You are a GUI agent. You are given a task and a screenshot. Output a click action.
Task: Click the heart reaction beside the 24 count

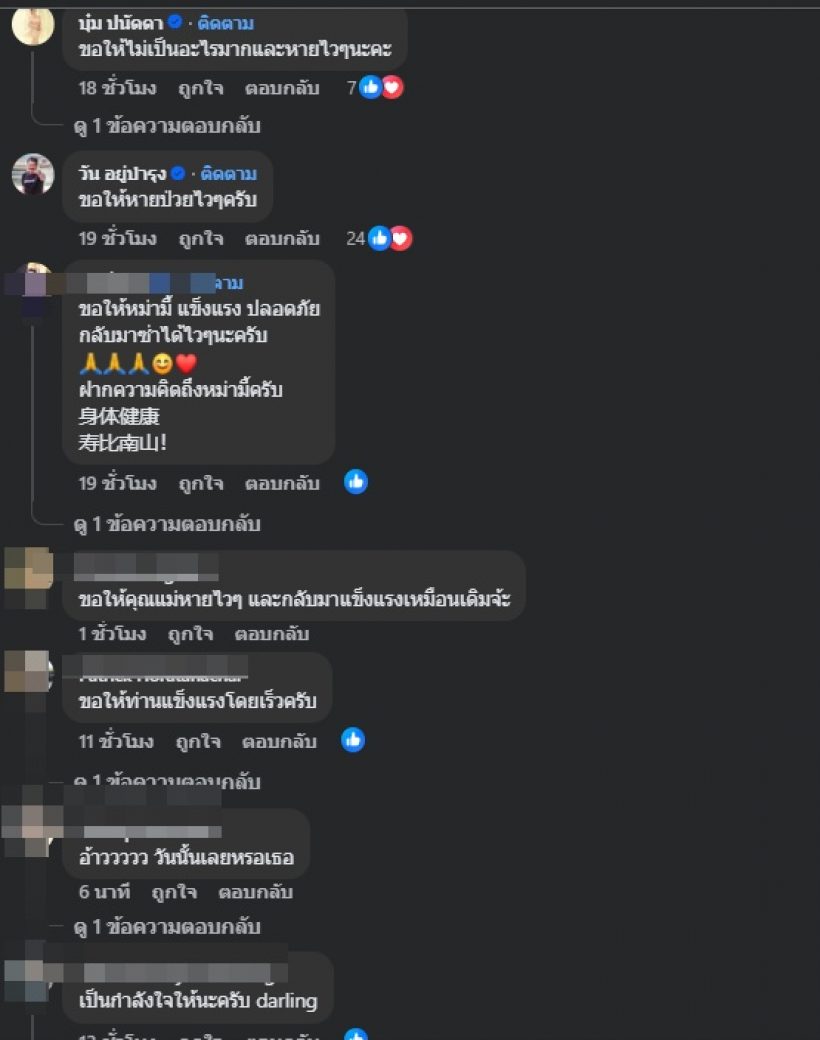pos(401,238)
